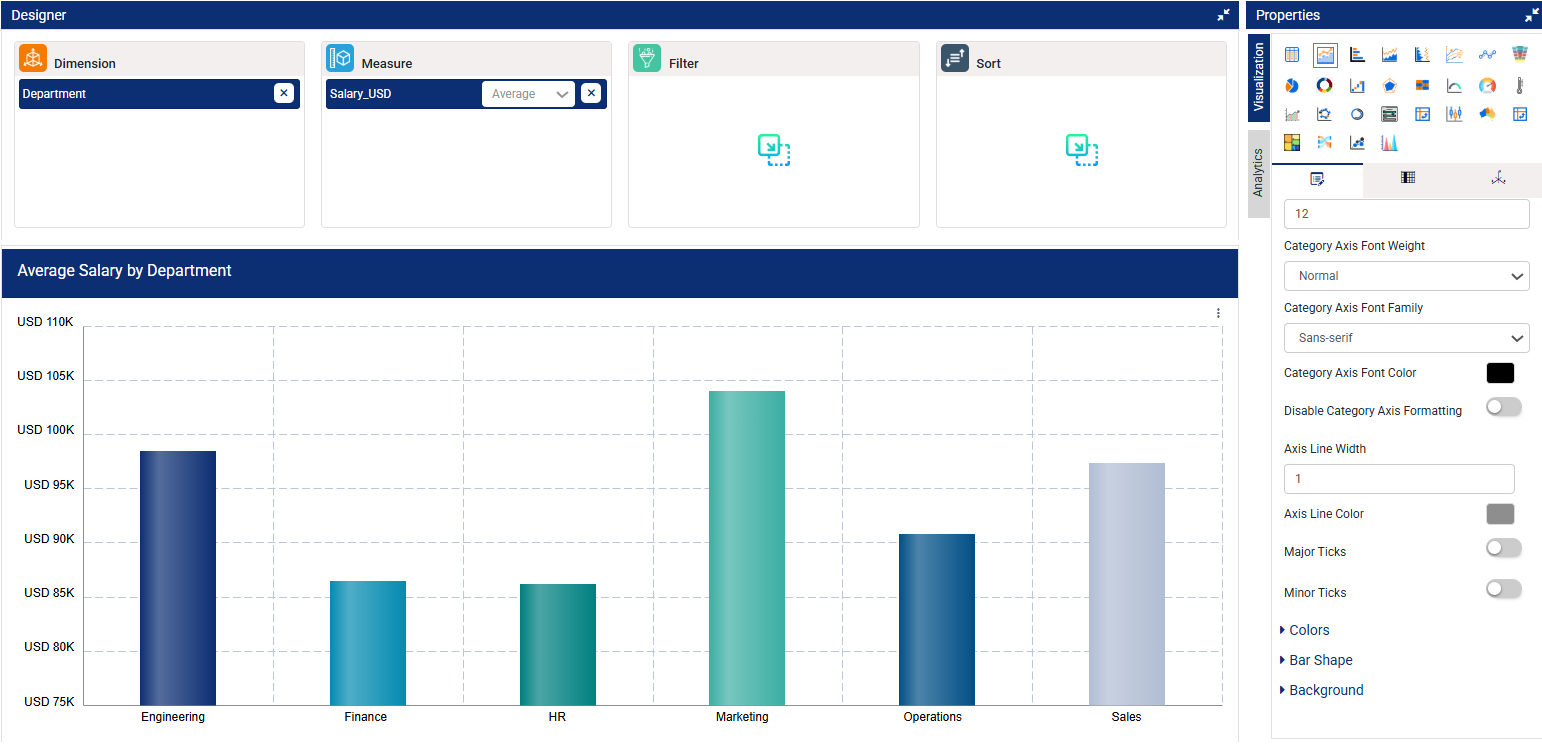Toggle Disable Category Axis Formatting switch
The image size is (1542, 744).
pyautogui.click(x=1503, y=407)
